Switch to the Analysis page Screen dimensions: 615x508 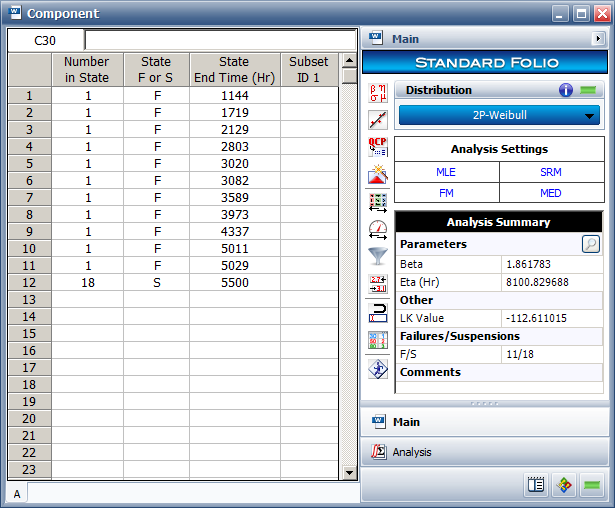click(x=412, y=452)
